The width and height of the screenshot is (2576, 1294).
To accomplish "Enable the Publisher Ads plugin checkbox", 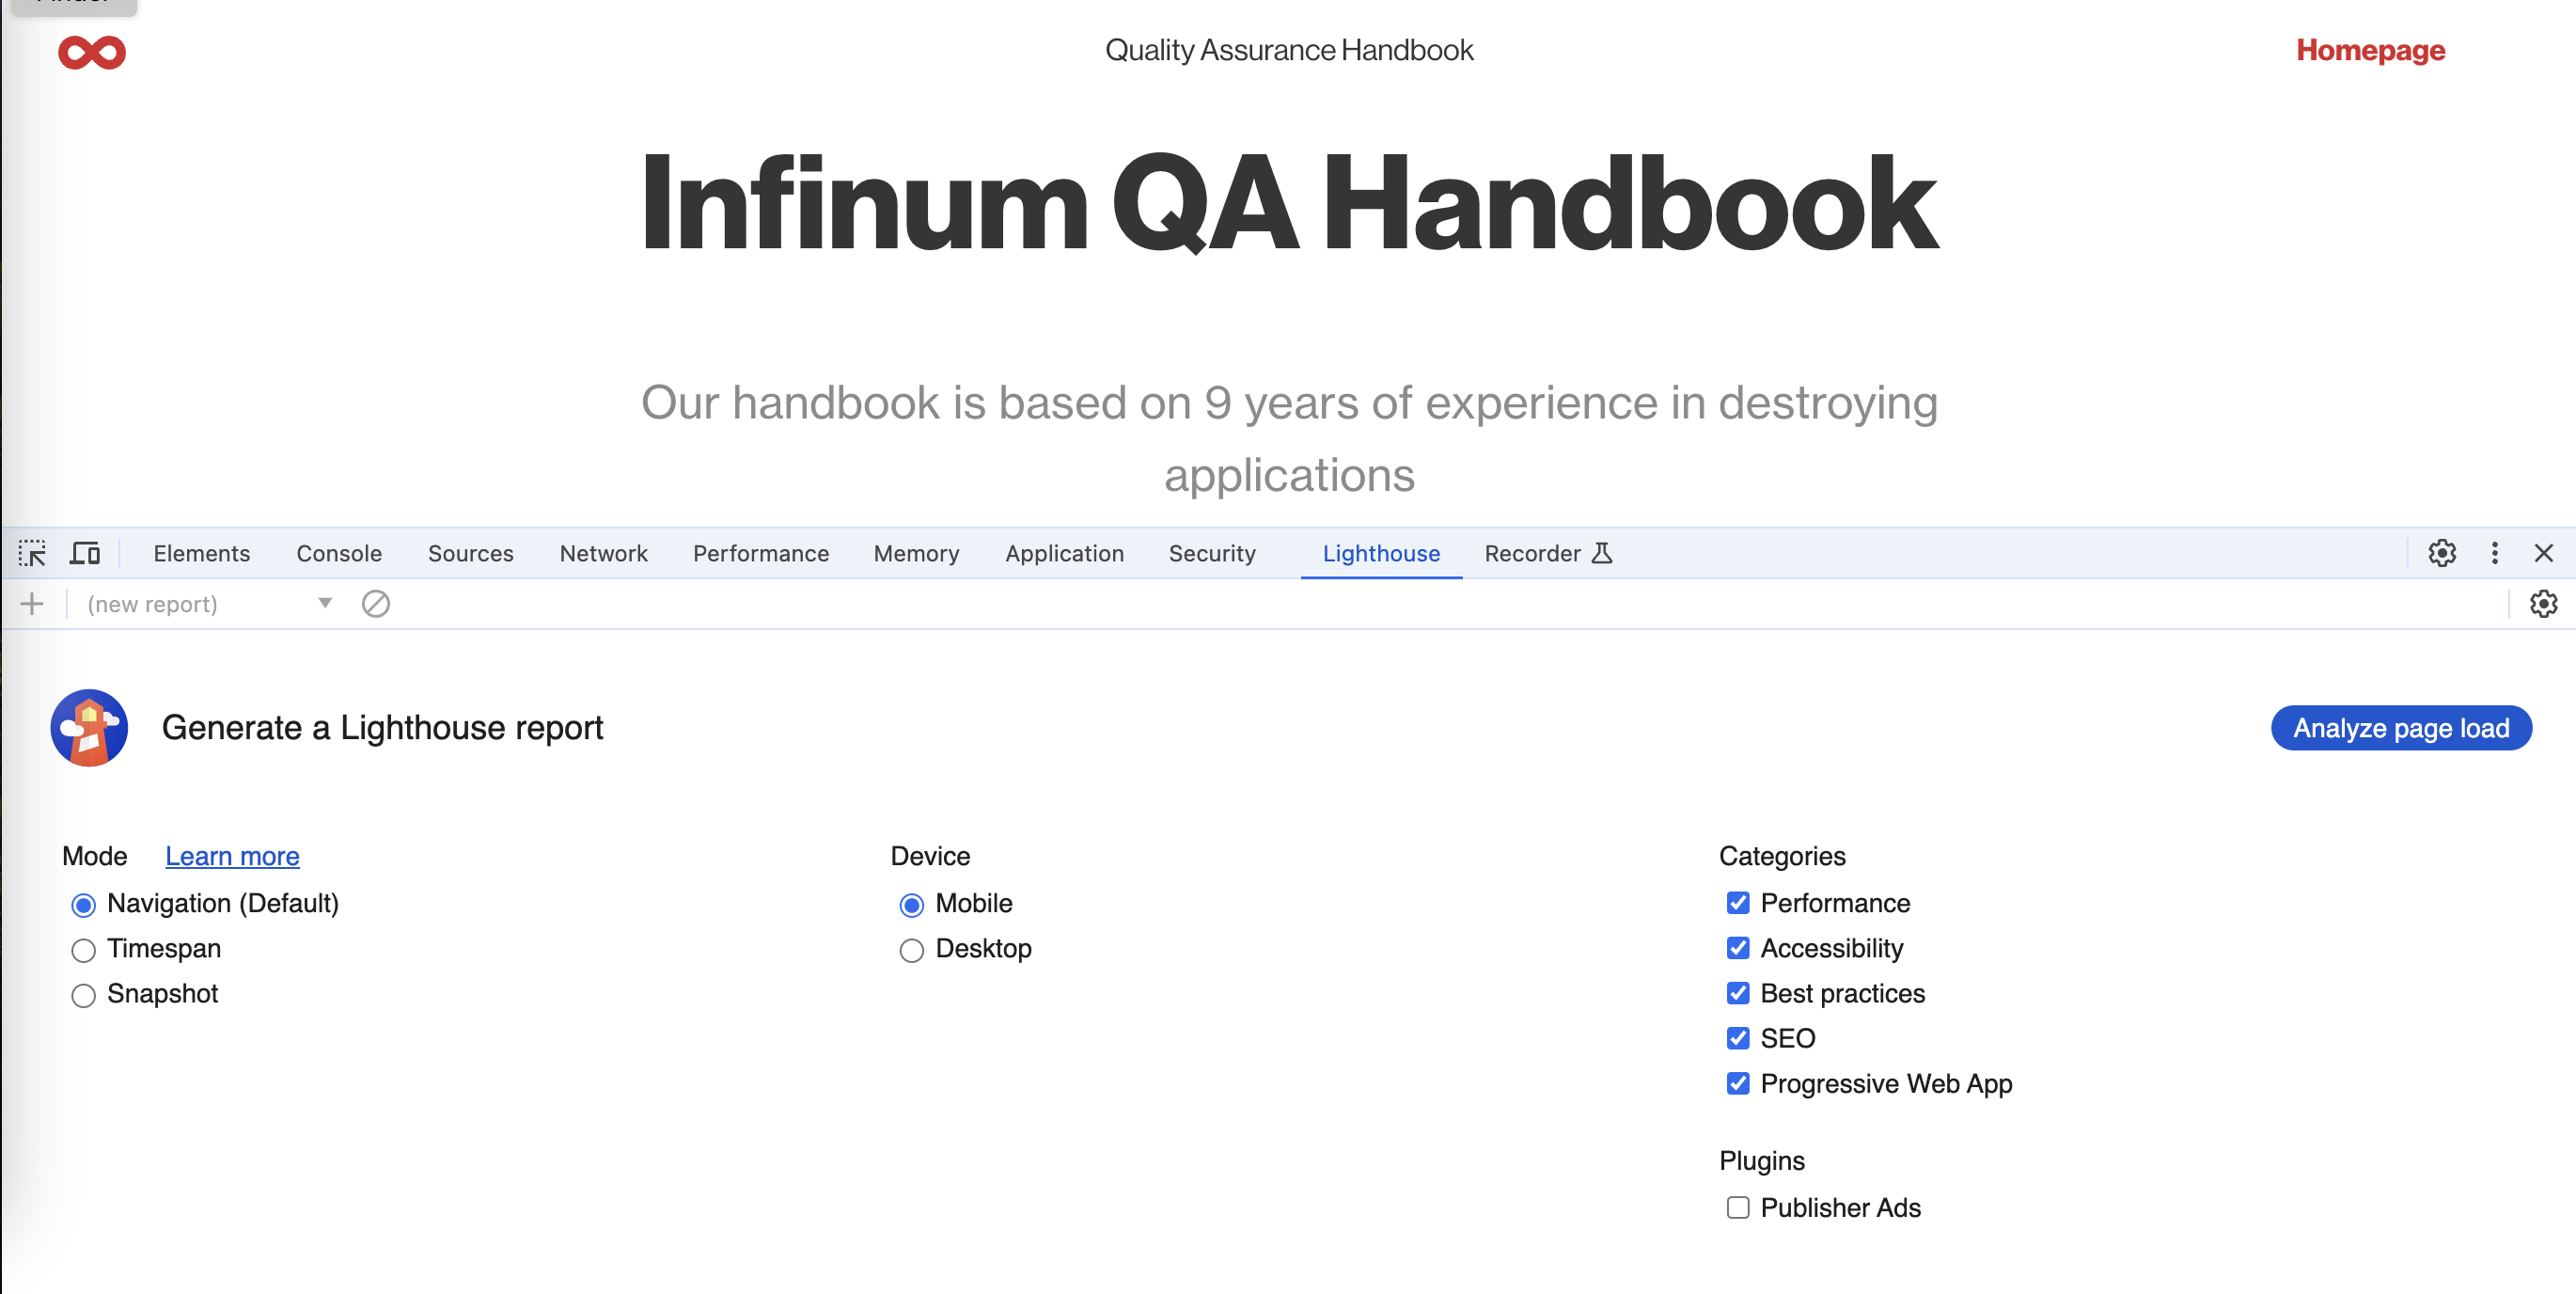I will tap(1738, 1208).
